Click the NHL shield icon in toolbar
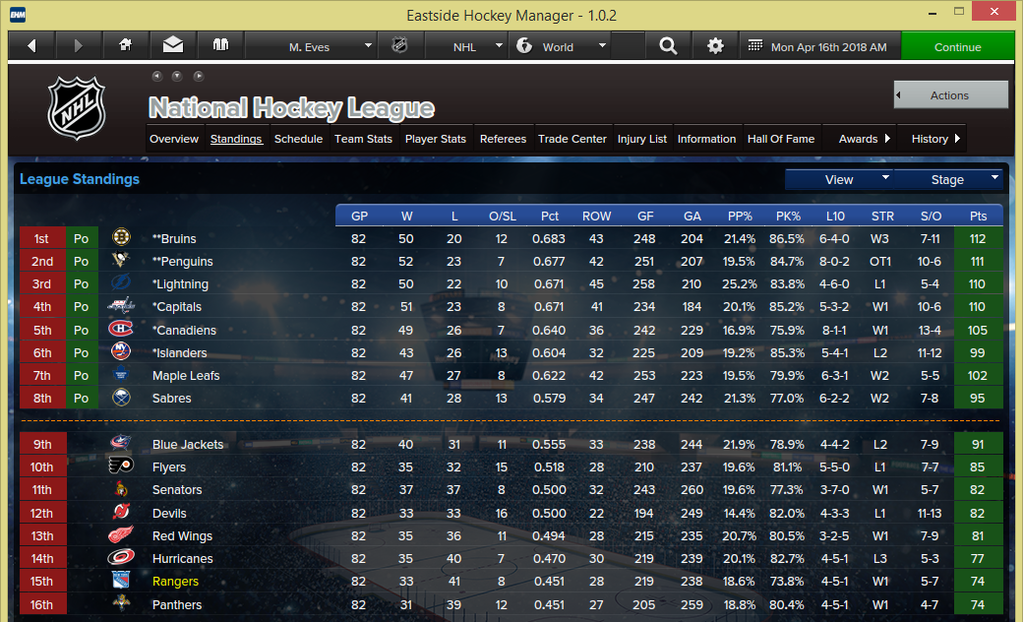The image size is (1024, 622). click(x=399, y=46)
